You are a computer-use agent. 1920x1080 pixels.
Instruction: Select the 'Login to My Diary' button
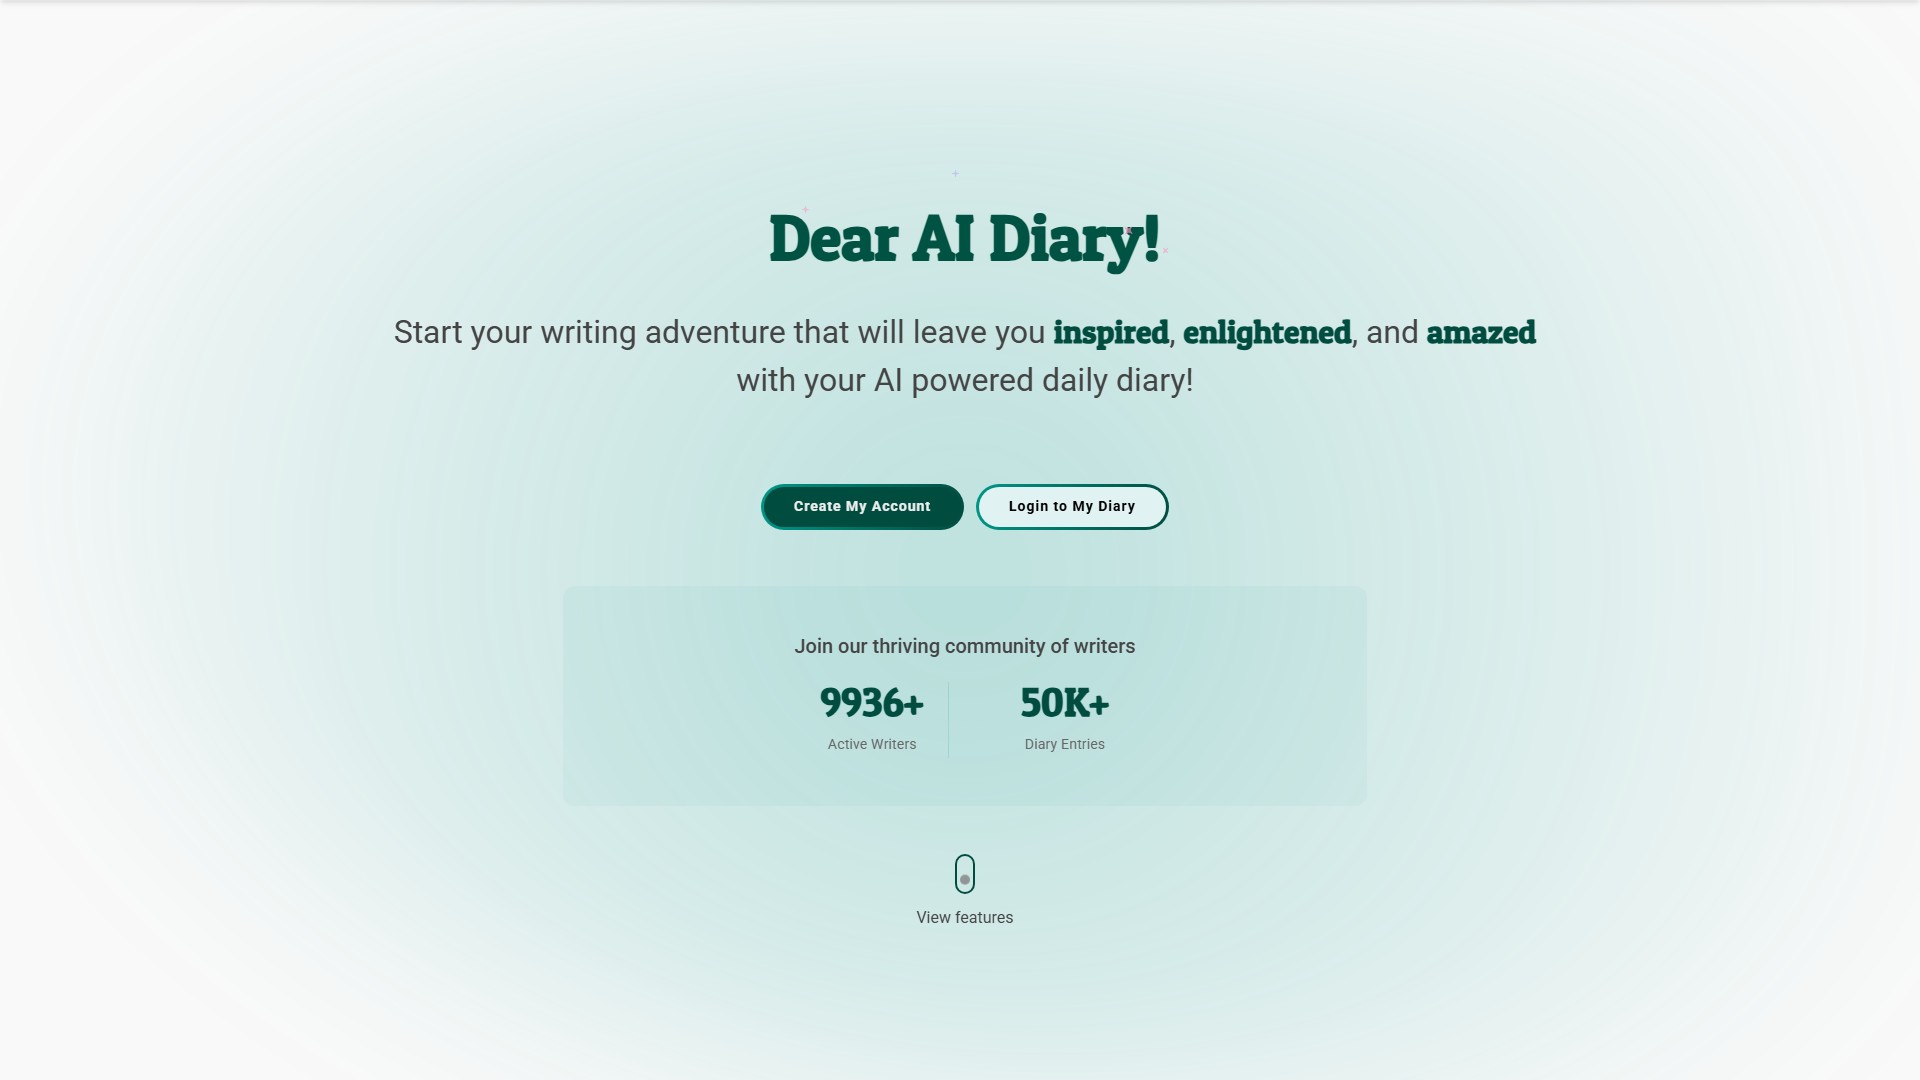[1071, 506]
